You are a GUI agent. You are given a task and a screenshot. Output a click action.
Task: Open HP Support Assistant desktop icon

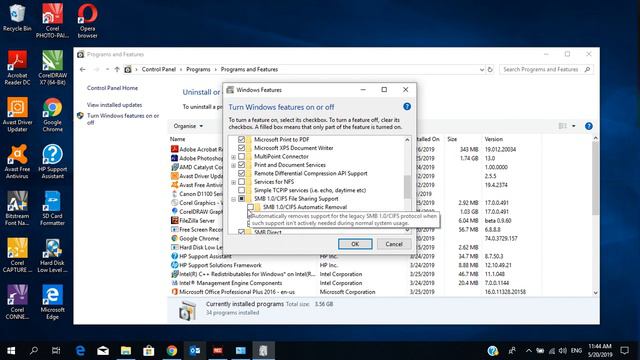(52, 162)
